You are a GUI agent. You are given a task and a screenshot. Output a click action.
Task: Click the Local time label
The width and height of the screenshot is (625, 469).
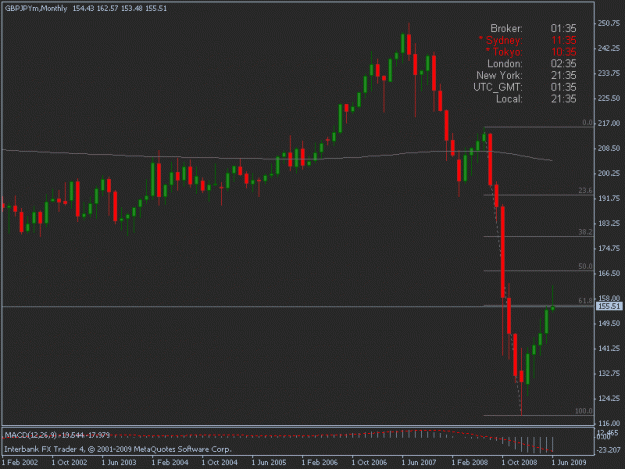(x=509, y=99)
